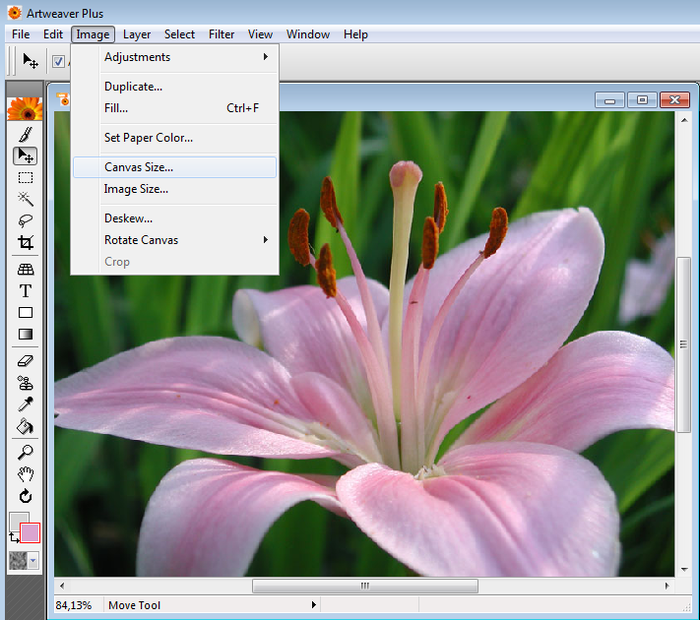Choose Set Paper Color...
Image resolution: width=700 pixels, height=620 pixels.
coord(175,137)
